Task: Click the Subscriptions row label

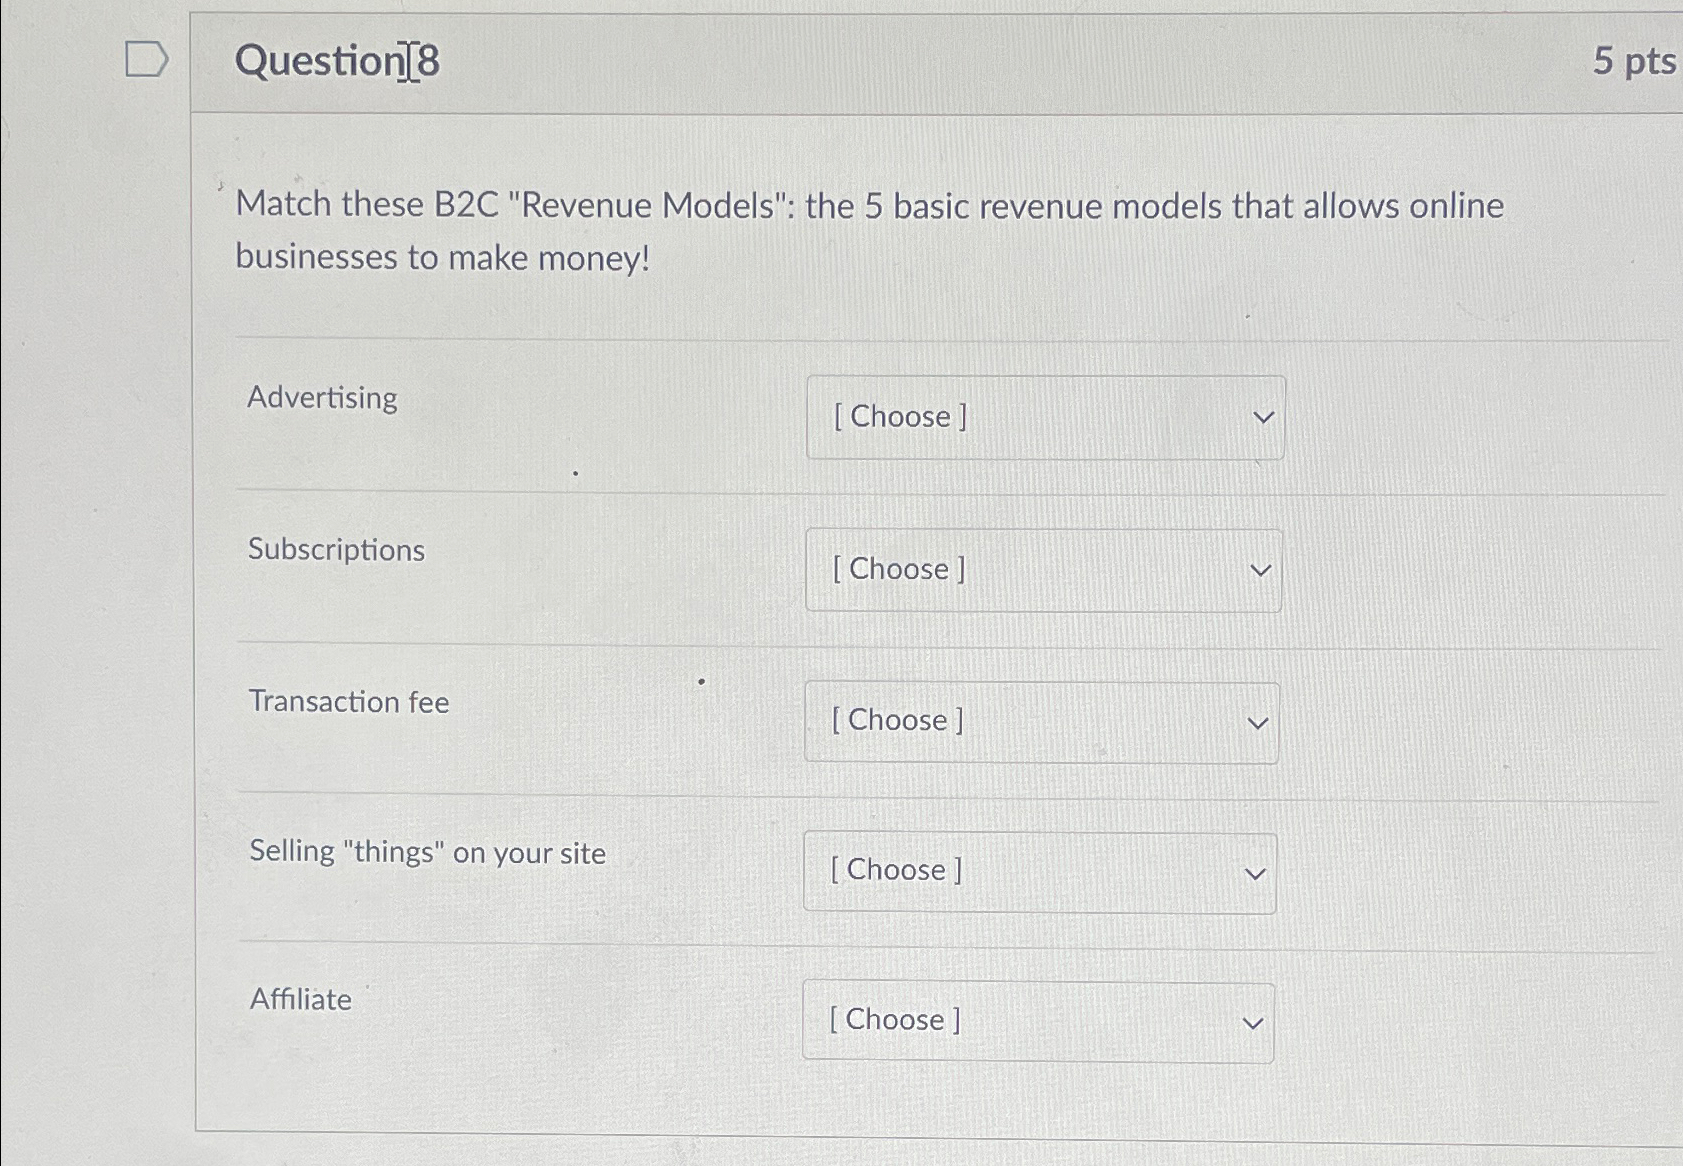Action: (x=336, y=550)
